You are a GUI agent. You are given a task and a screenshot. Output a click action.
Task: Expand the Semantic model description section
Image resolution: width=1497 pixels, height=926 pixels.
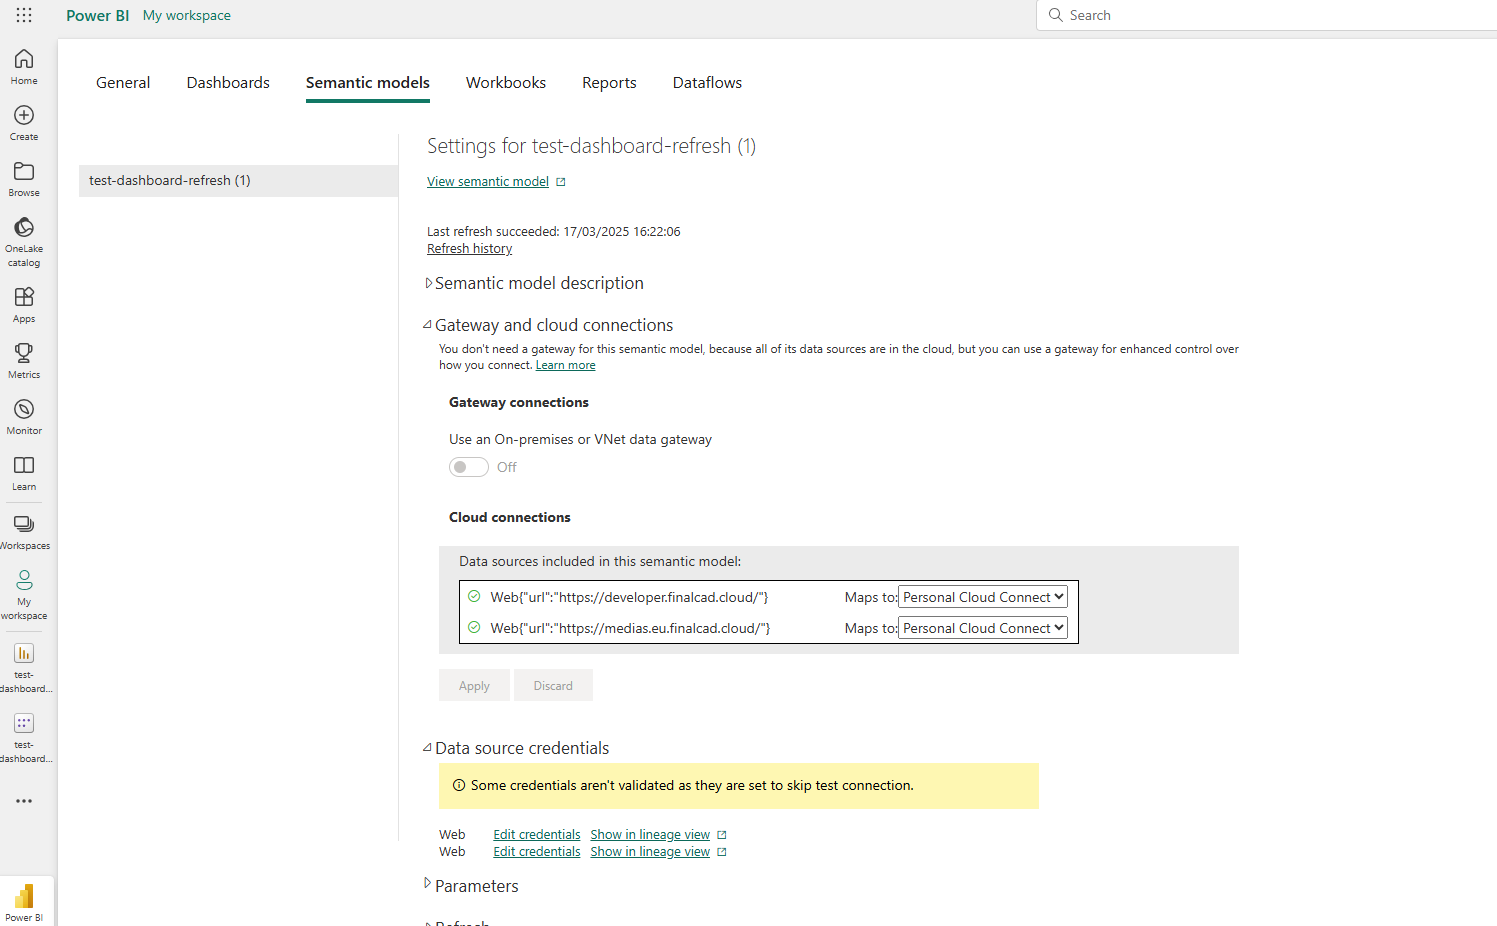(x=429, y=283)
